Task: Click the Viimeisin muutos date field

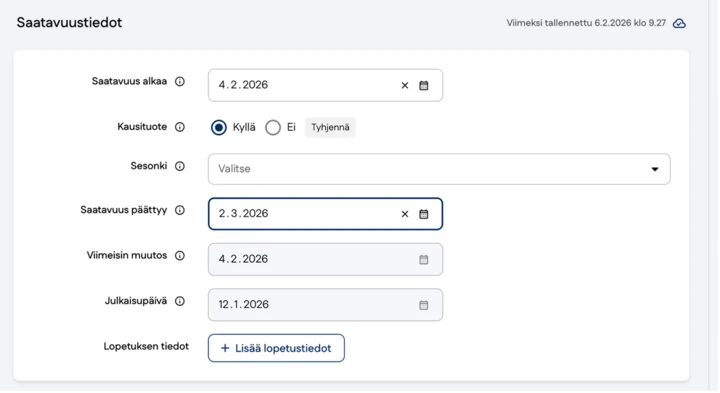Action: tap(325, 259)
